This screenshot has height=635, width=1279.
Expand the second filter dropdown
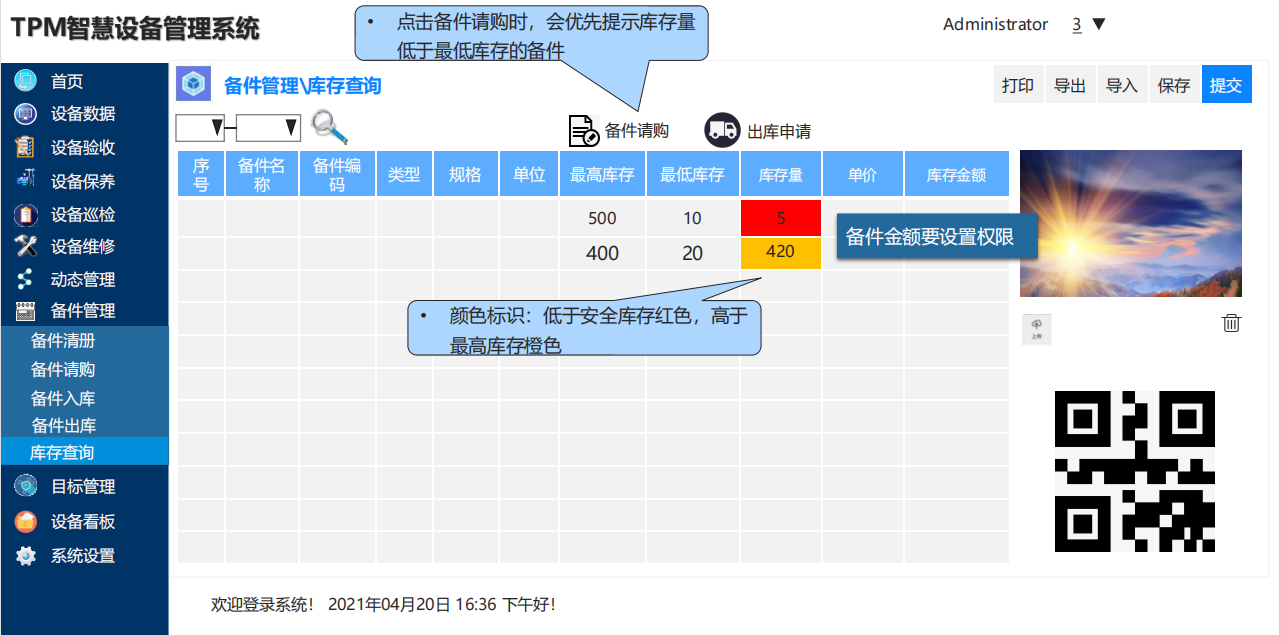point(269,128)
